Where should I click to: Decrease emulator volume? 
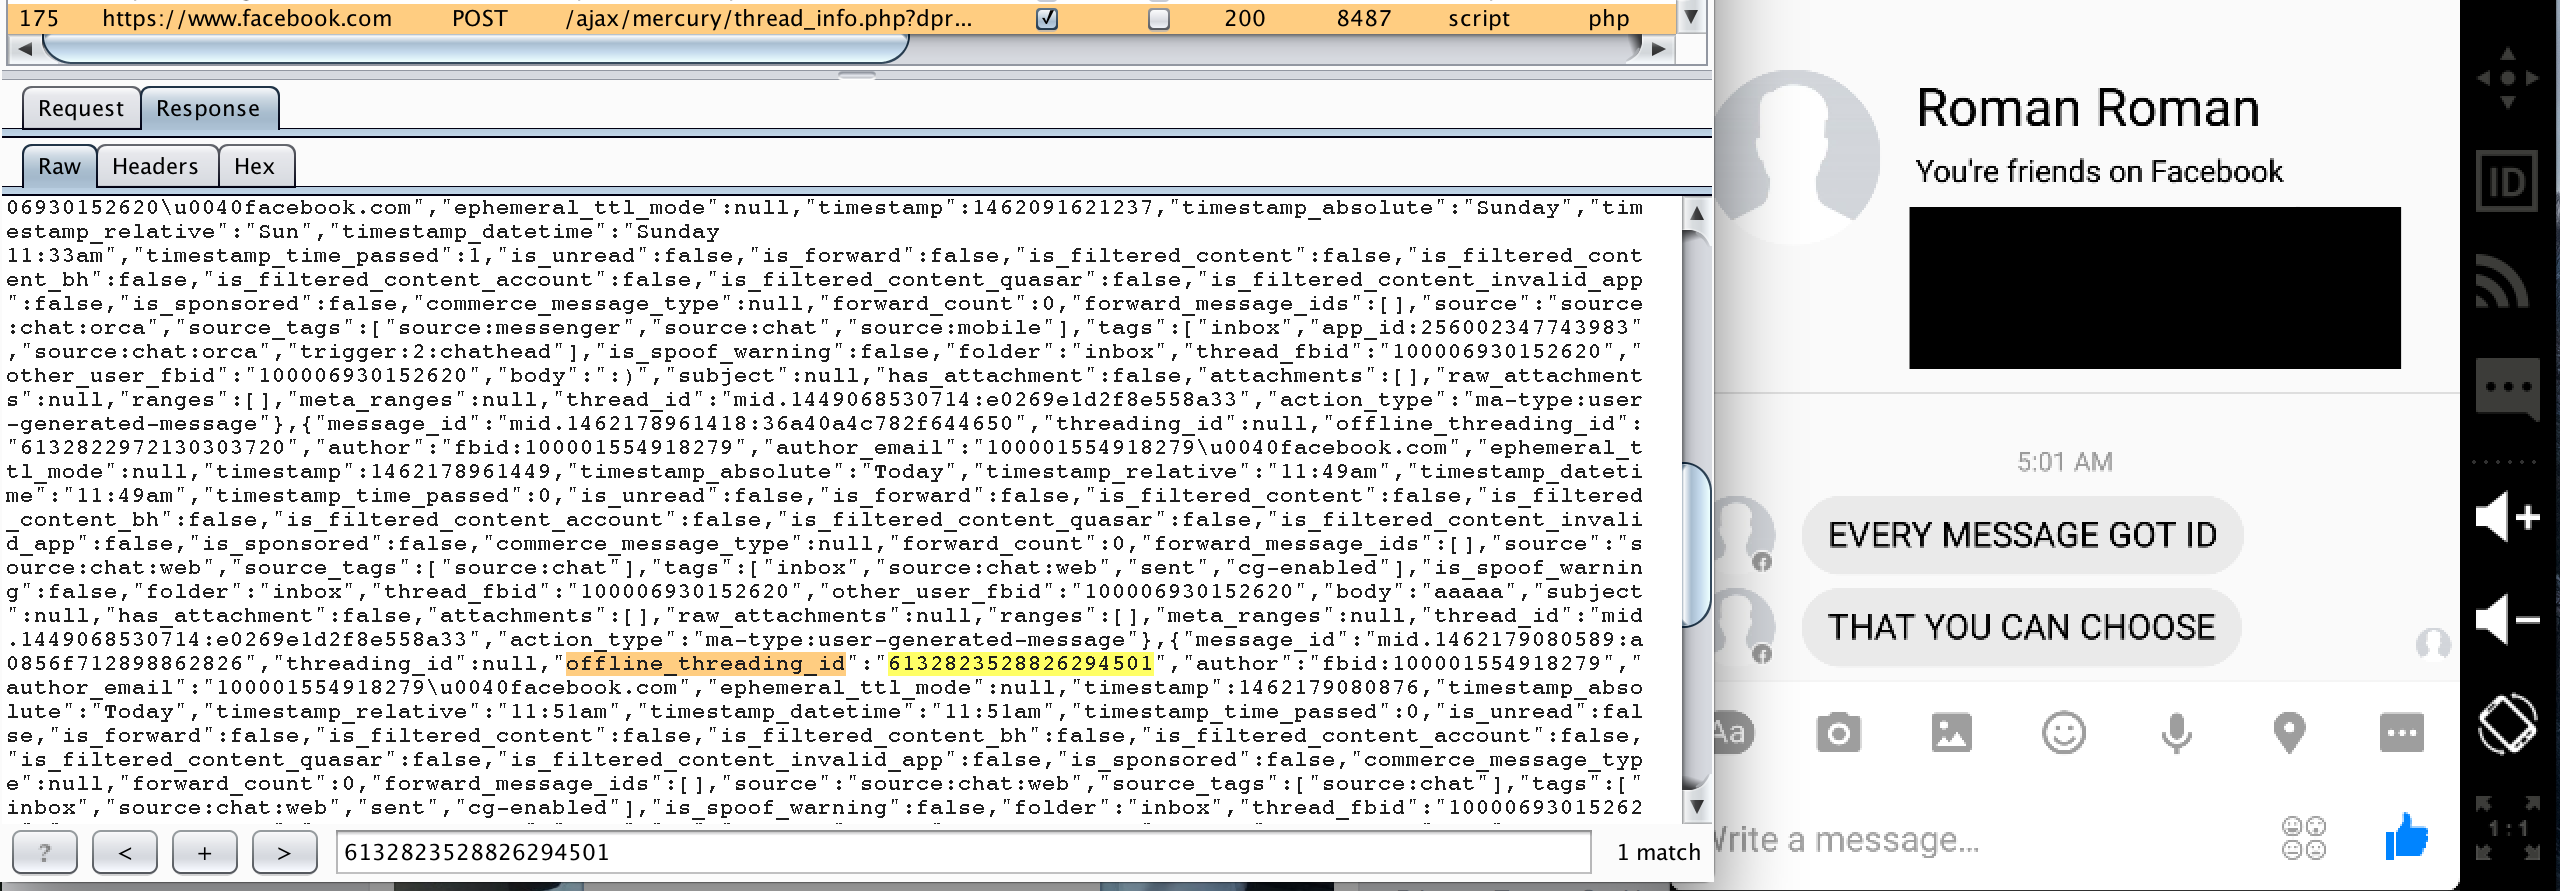click(x=2507, y=620)
